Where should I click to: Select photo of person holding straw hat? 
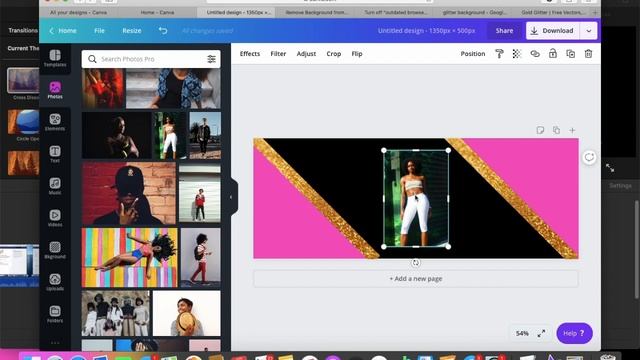pos(187,313)
